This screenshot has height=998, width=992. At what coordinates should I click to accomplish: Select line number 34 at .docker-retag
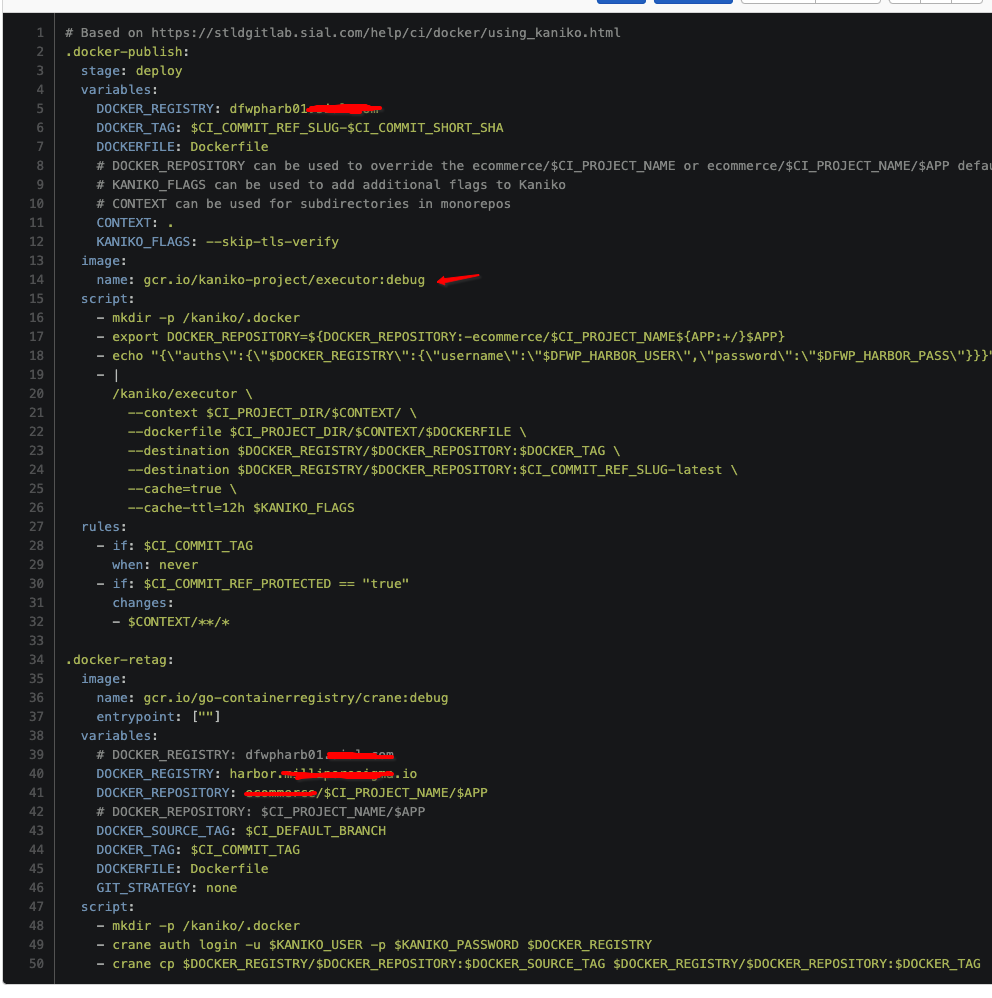pyautogui.click(x=36, y=659)
